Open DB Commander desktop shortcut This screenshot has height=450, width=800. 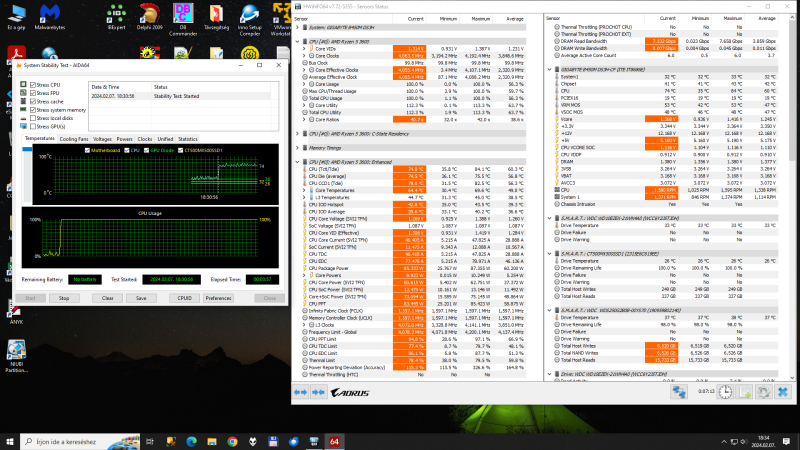click(183, 19)
